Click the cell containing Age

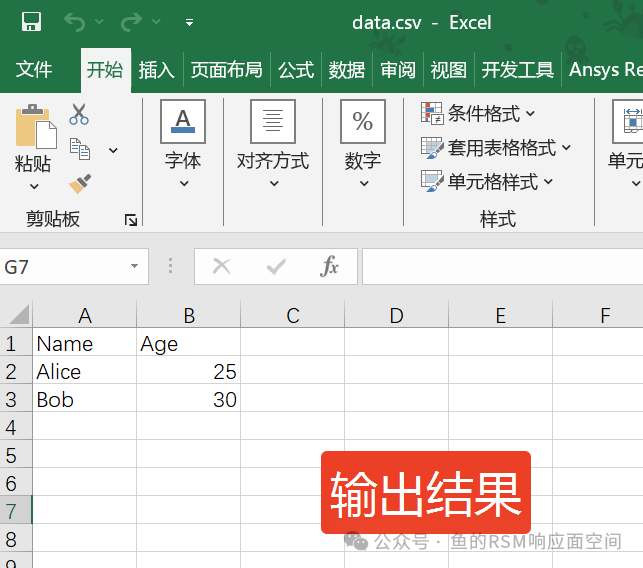pyautogui.click(x=189, y=343)
